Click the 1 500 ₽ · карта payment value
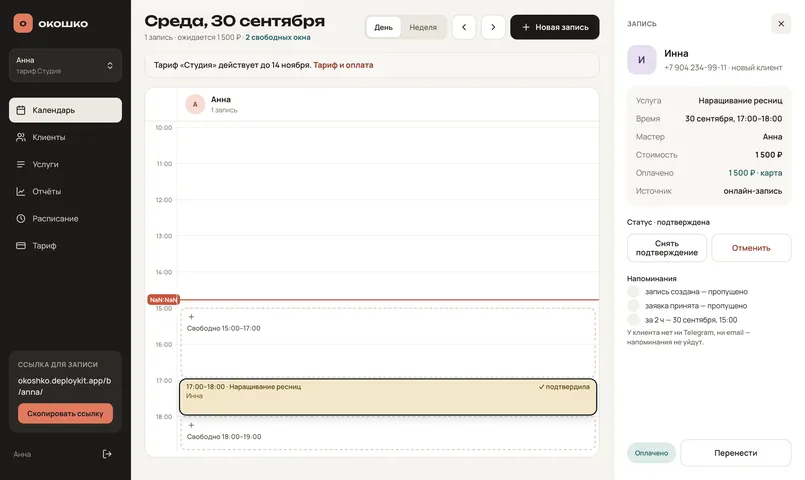 pyautogui.click(x=755, y=173)
